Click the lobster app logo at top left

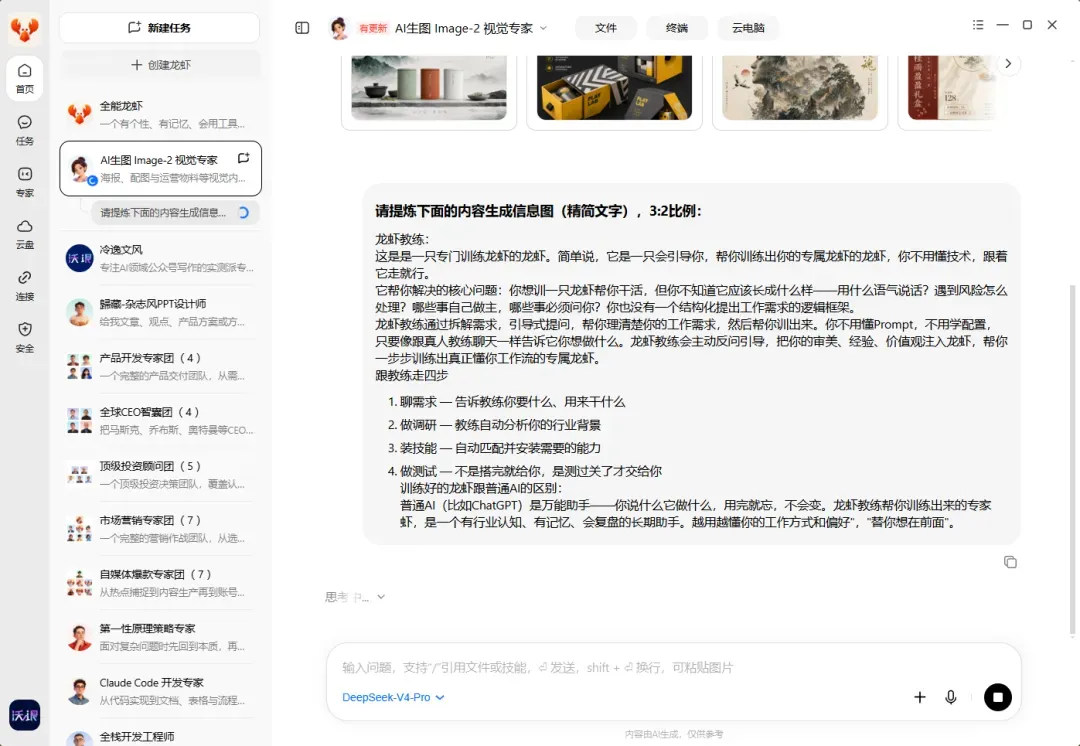point(24,28)
